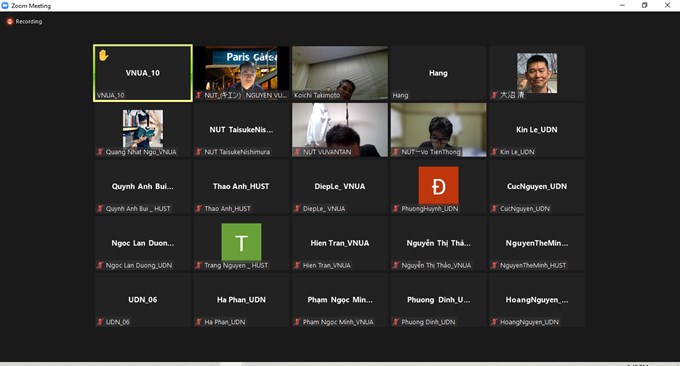Screen dimensions: 680x366
Task: Click the 'DiepLe_ VNUA' tile name
Action: click(x=340, y=186)
